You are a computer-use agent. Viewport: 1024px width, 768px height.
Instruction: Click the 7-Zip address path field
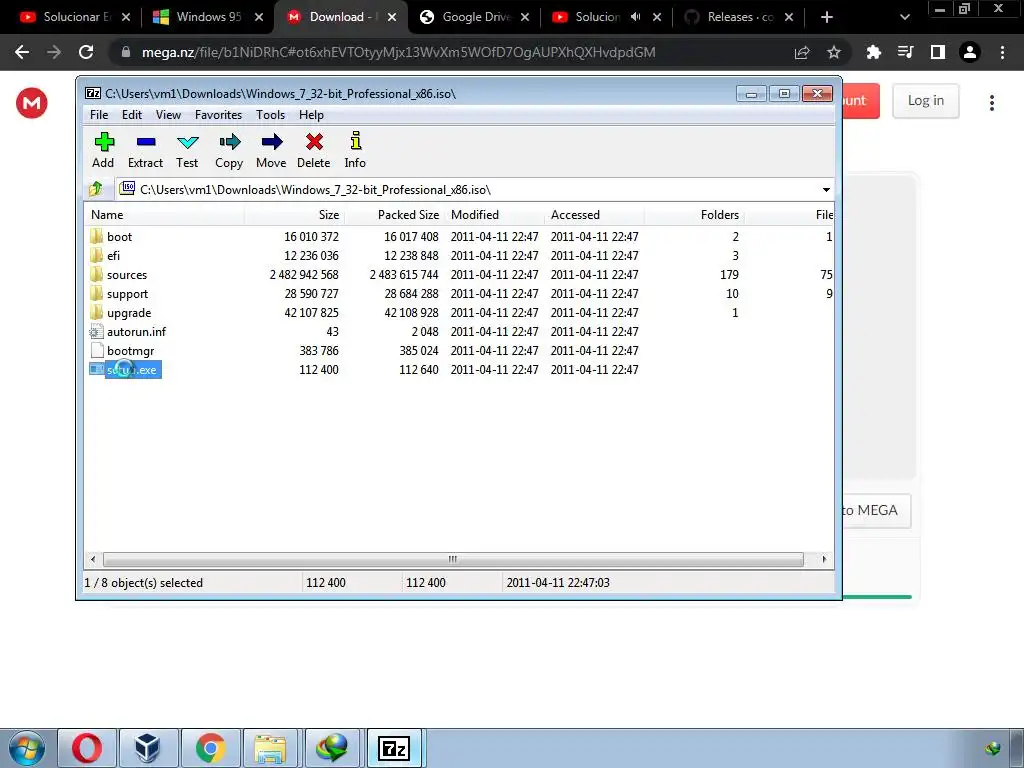(x=475, y=190)
